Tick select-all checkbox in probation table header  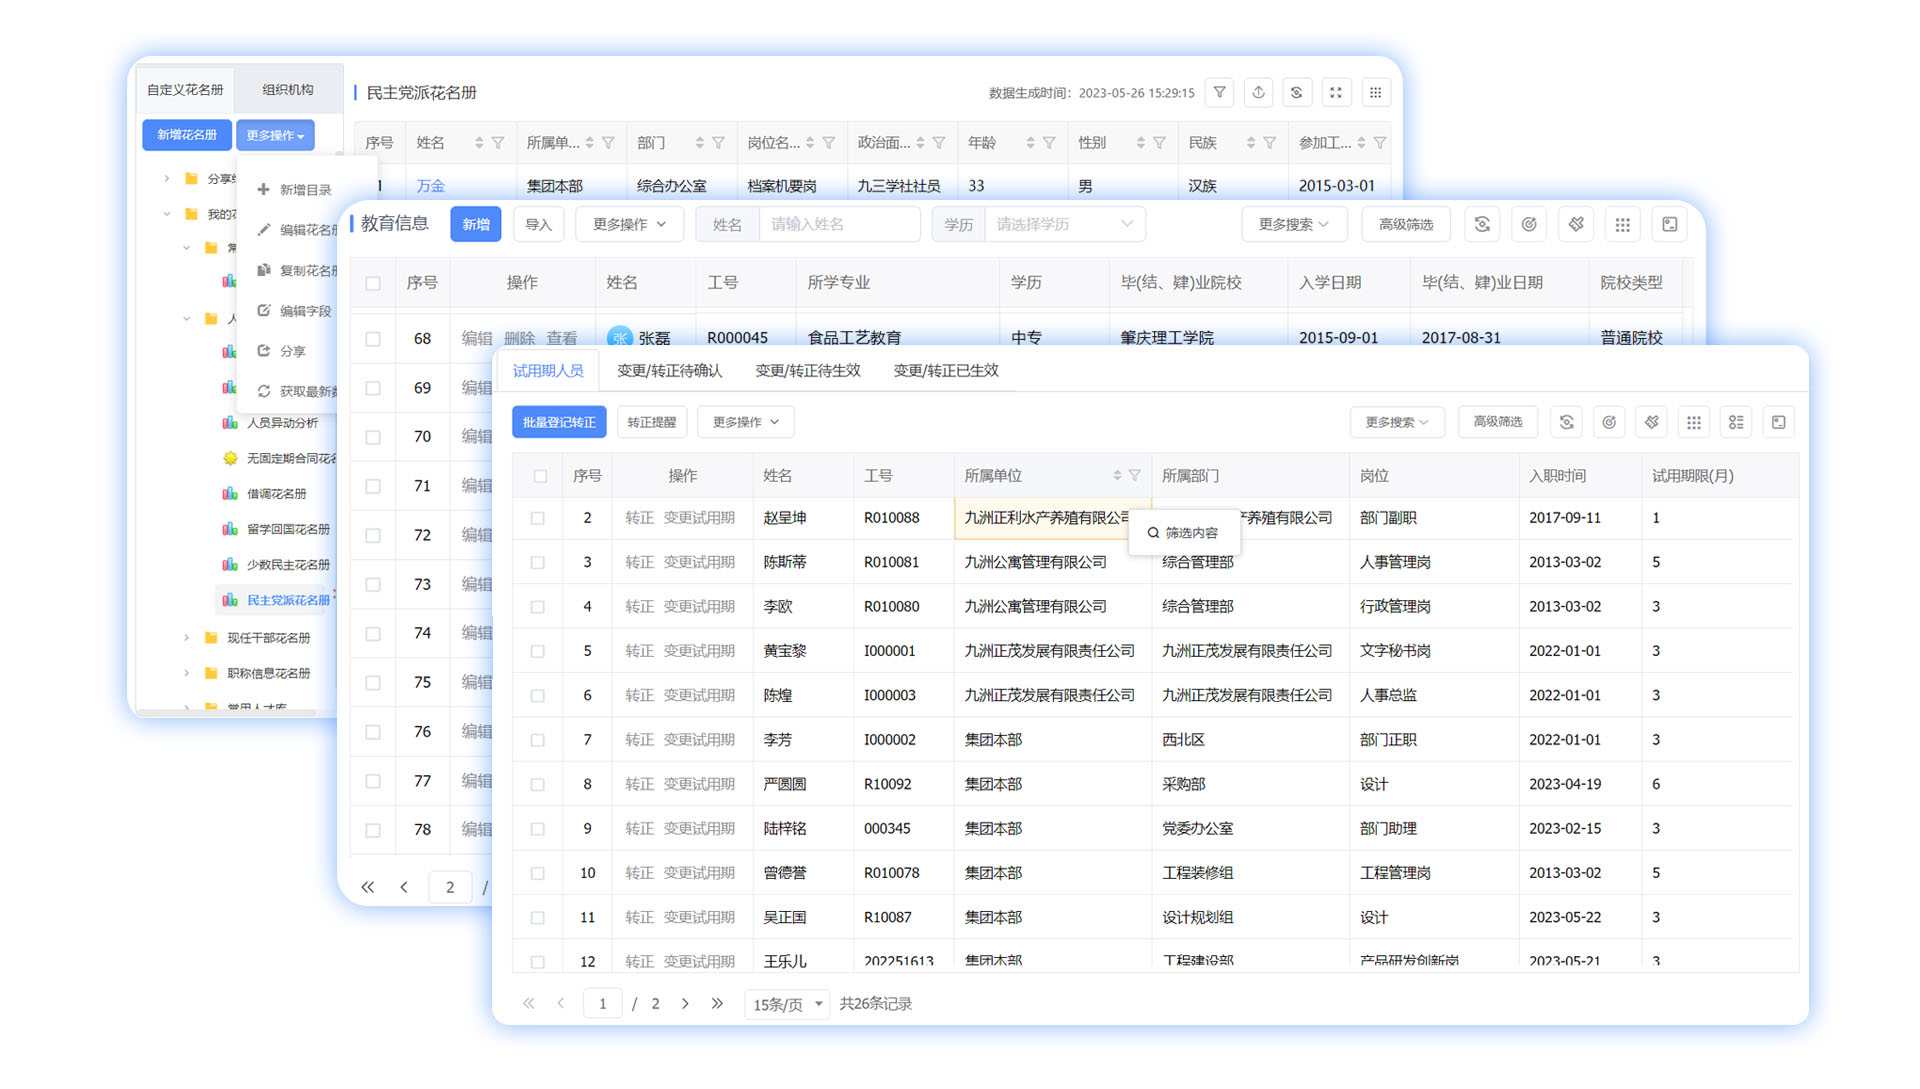click(540, 476)
